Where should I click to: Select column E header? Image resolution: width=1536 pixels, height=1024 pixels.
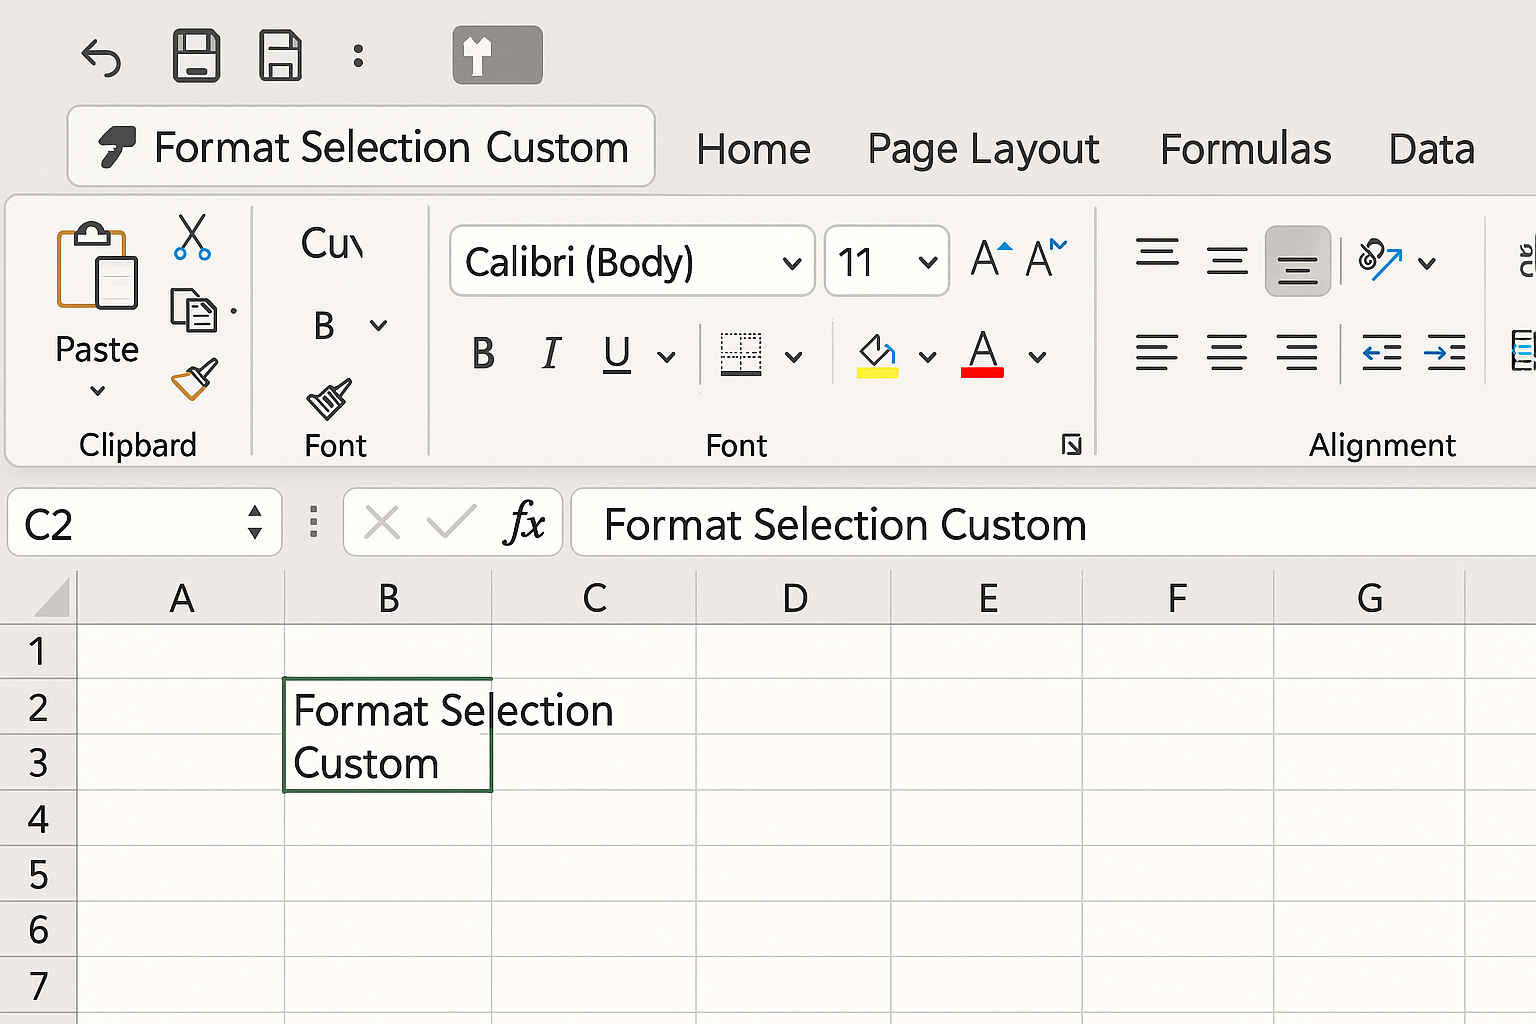click(987, 598)
